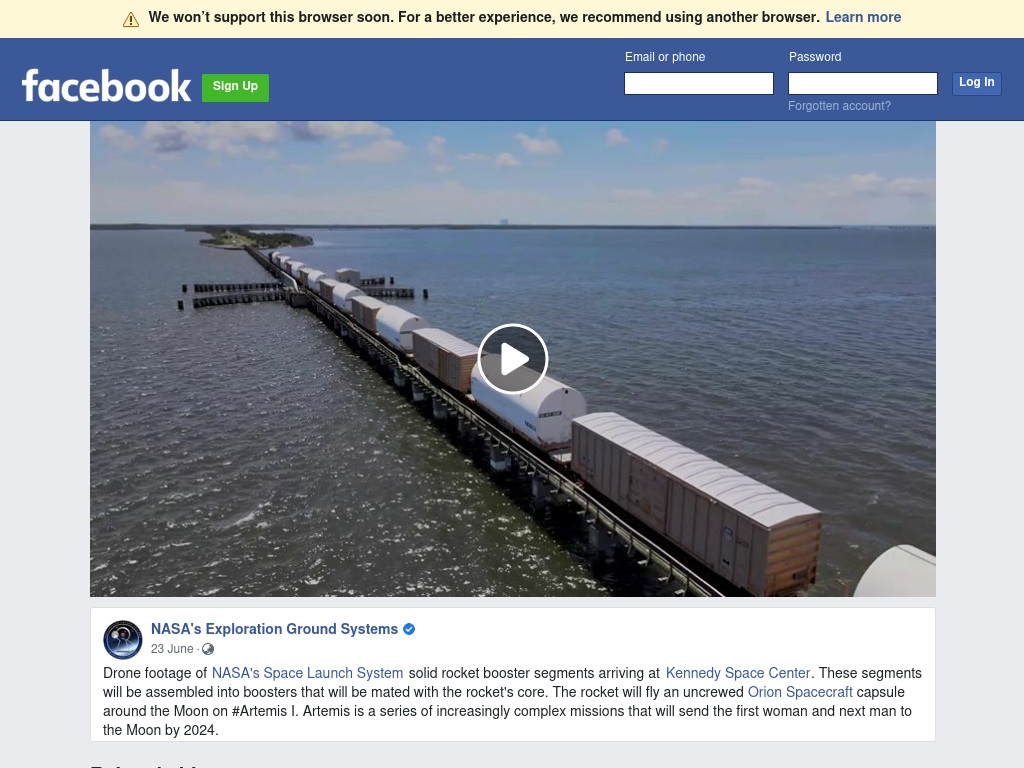The height and width of the screenshot is (768, 1024).
Task: Open NASA's Exploration Ground Systems page name
Action: [x=274, y=629]
